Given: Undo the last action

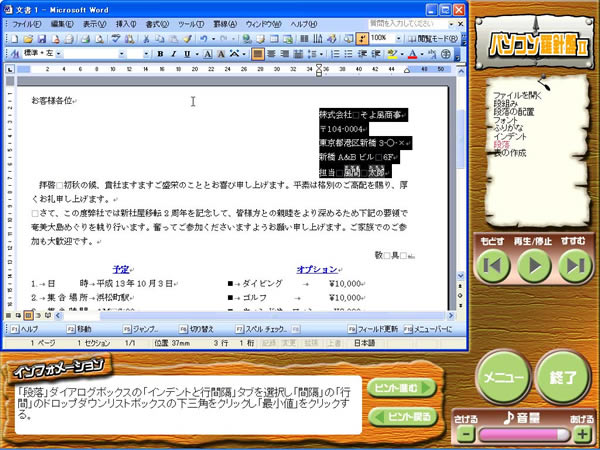Looking at the screenshot, I should [204, 39].
